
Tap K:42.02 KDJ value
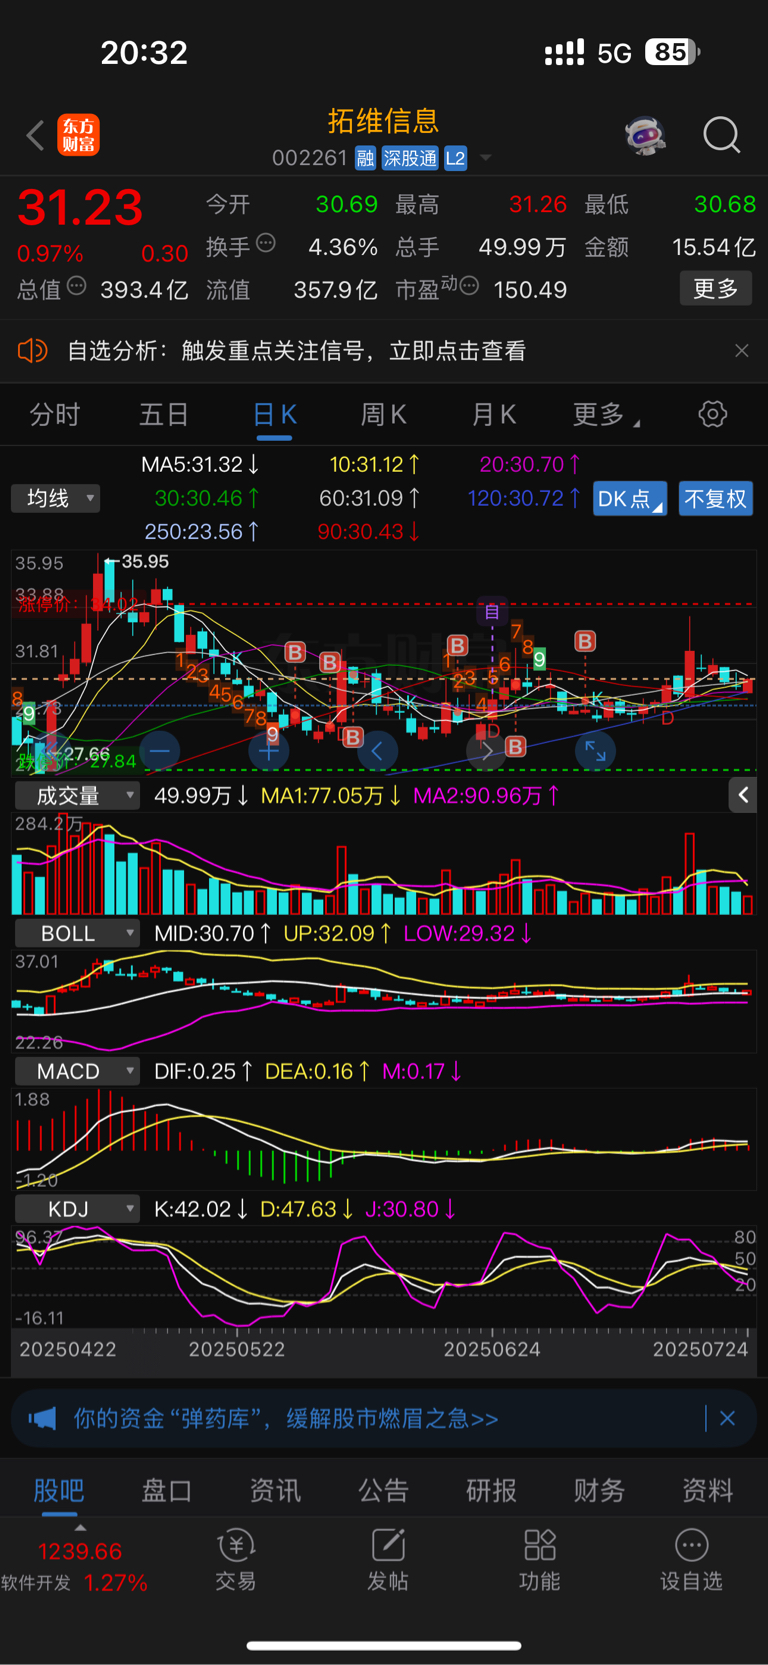pyautogui.click(x=201, y=1209)
